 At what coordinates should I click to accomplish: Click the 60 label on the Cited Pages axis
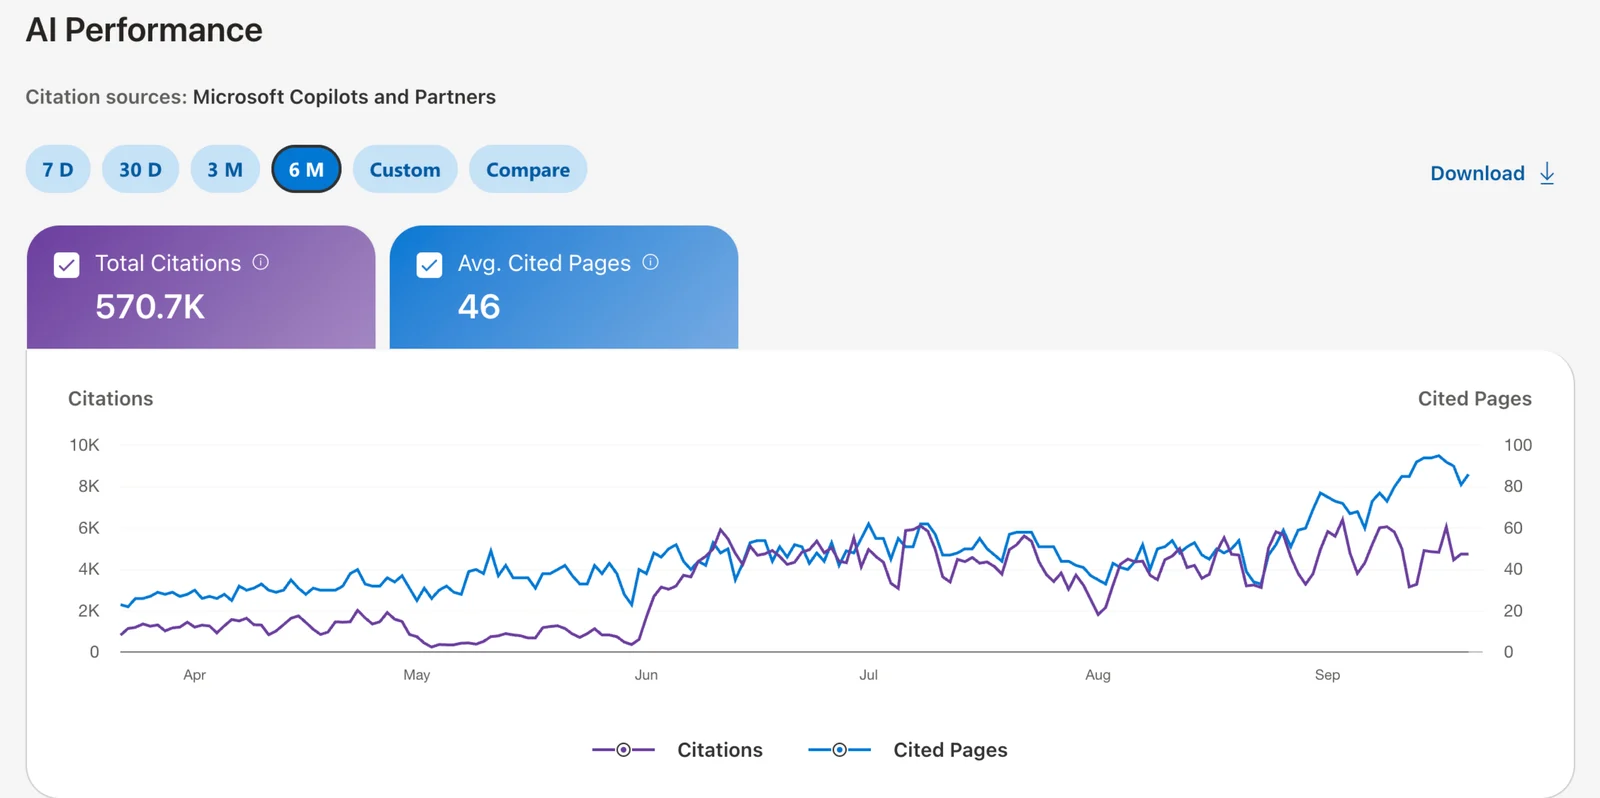1513,528
